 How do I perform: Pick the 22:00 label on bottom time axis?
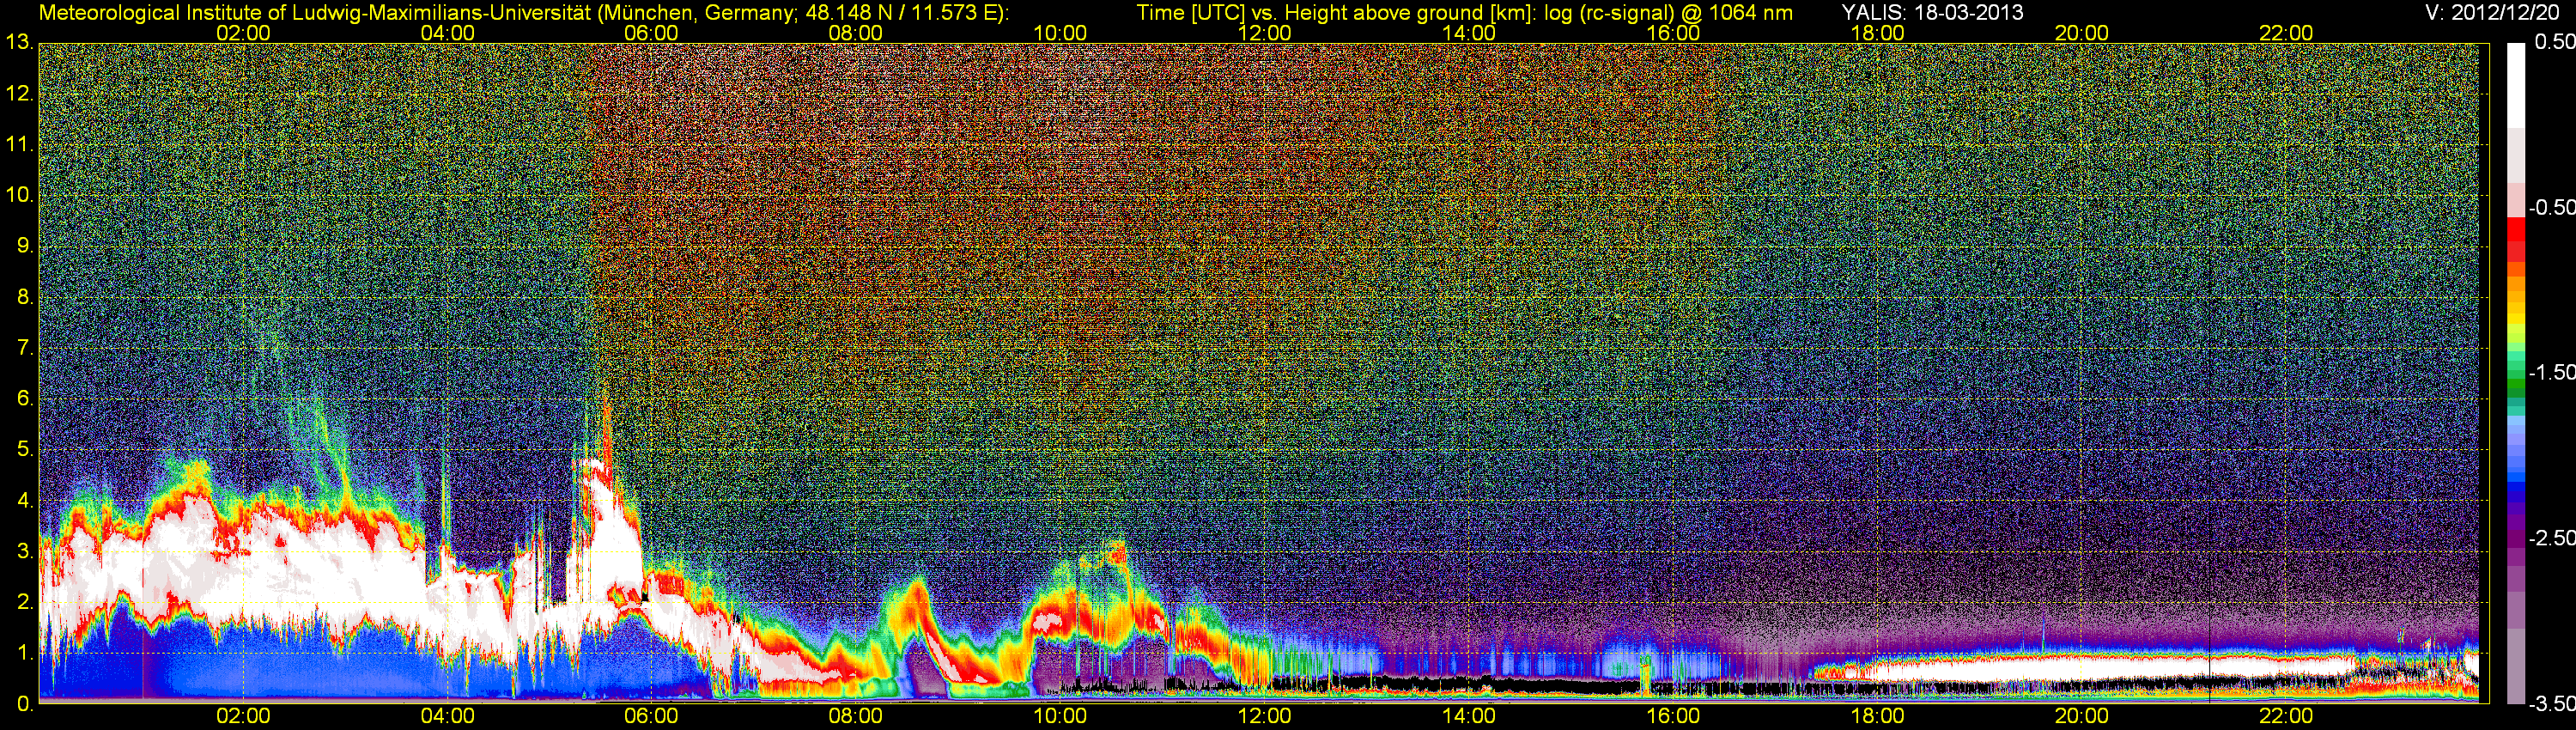tap(2286, 716)
